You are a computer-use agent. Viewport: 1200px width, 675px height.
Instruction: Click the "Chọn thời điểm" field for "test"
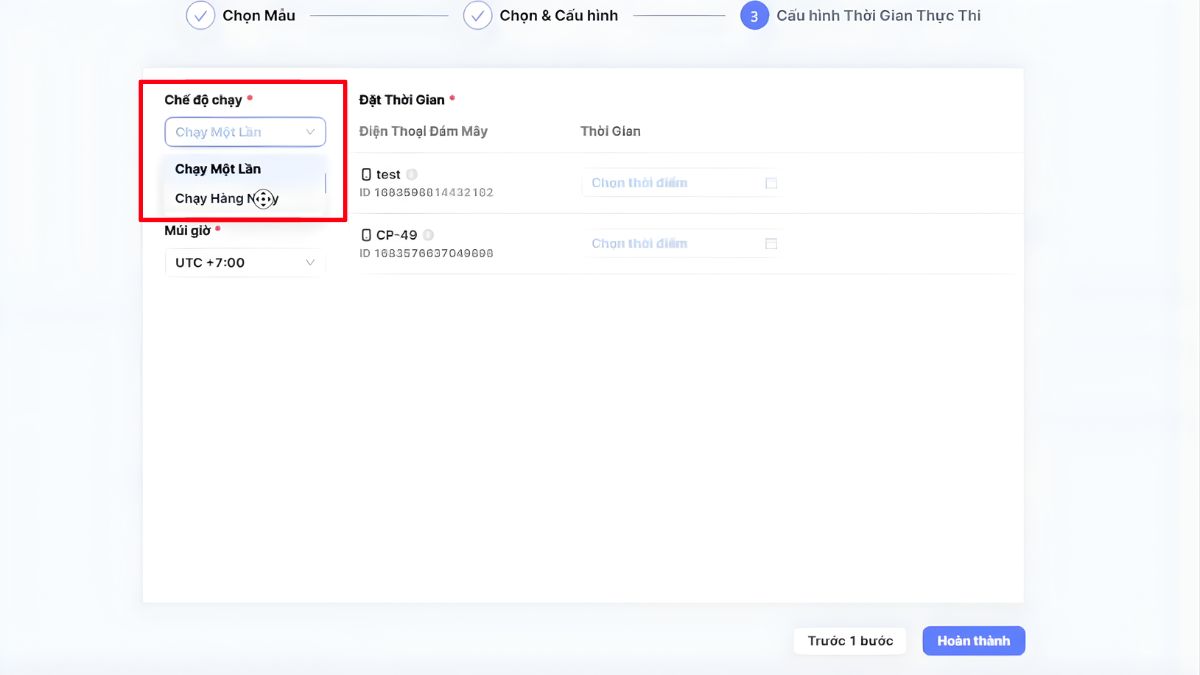(660, 183)
